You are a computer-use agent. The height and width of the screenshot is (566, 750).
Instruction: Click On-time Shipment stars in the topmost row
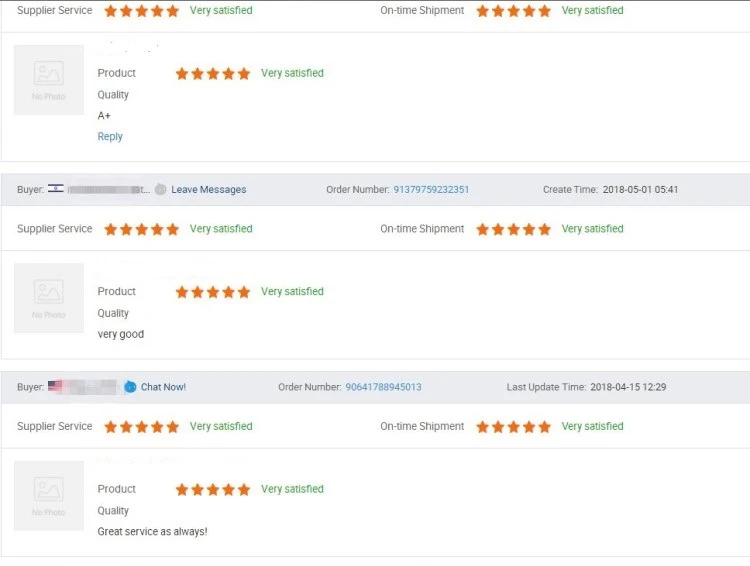click(513, 11)
